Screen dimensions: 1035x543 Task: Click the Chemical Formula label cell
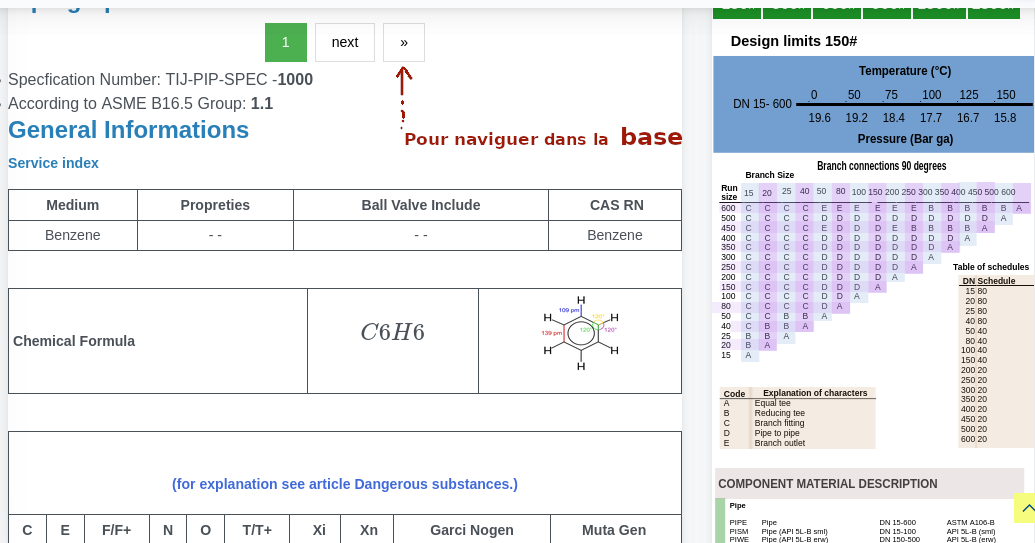tap(158, 341)
